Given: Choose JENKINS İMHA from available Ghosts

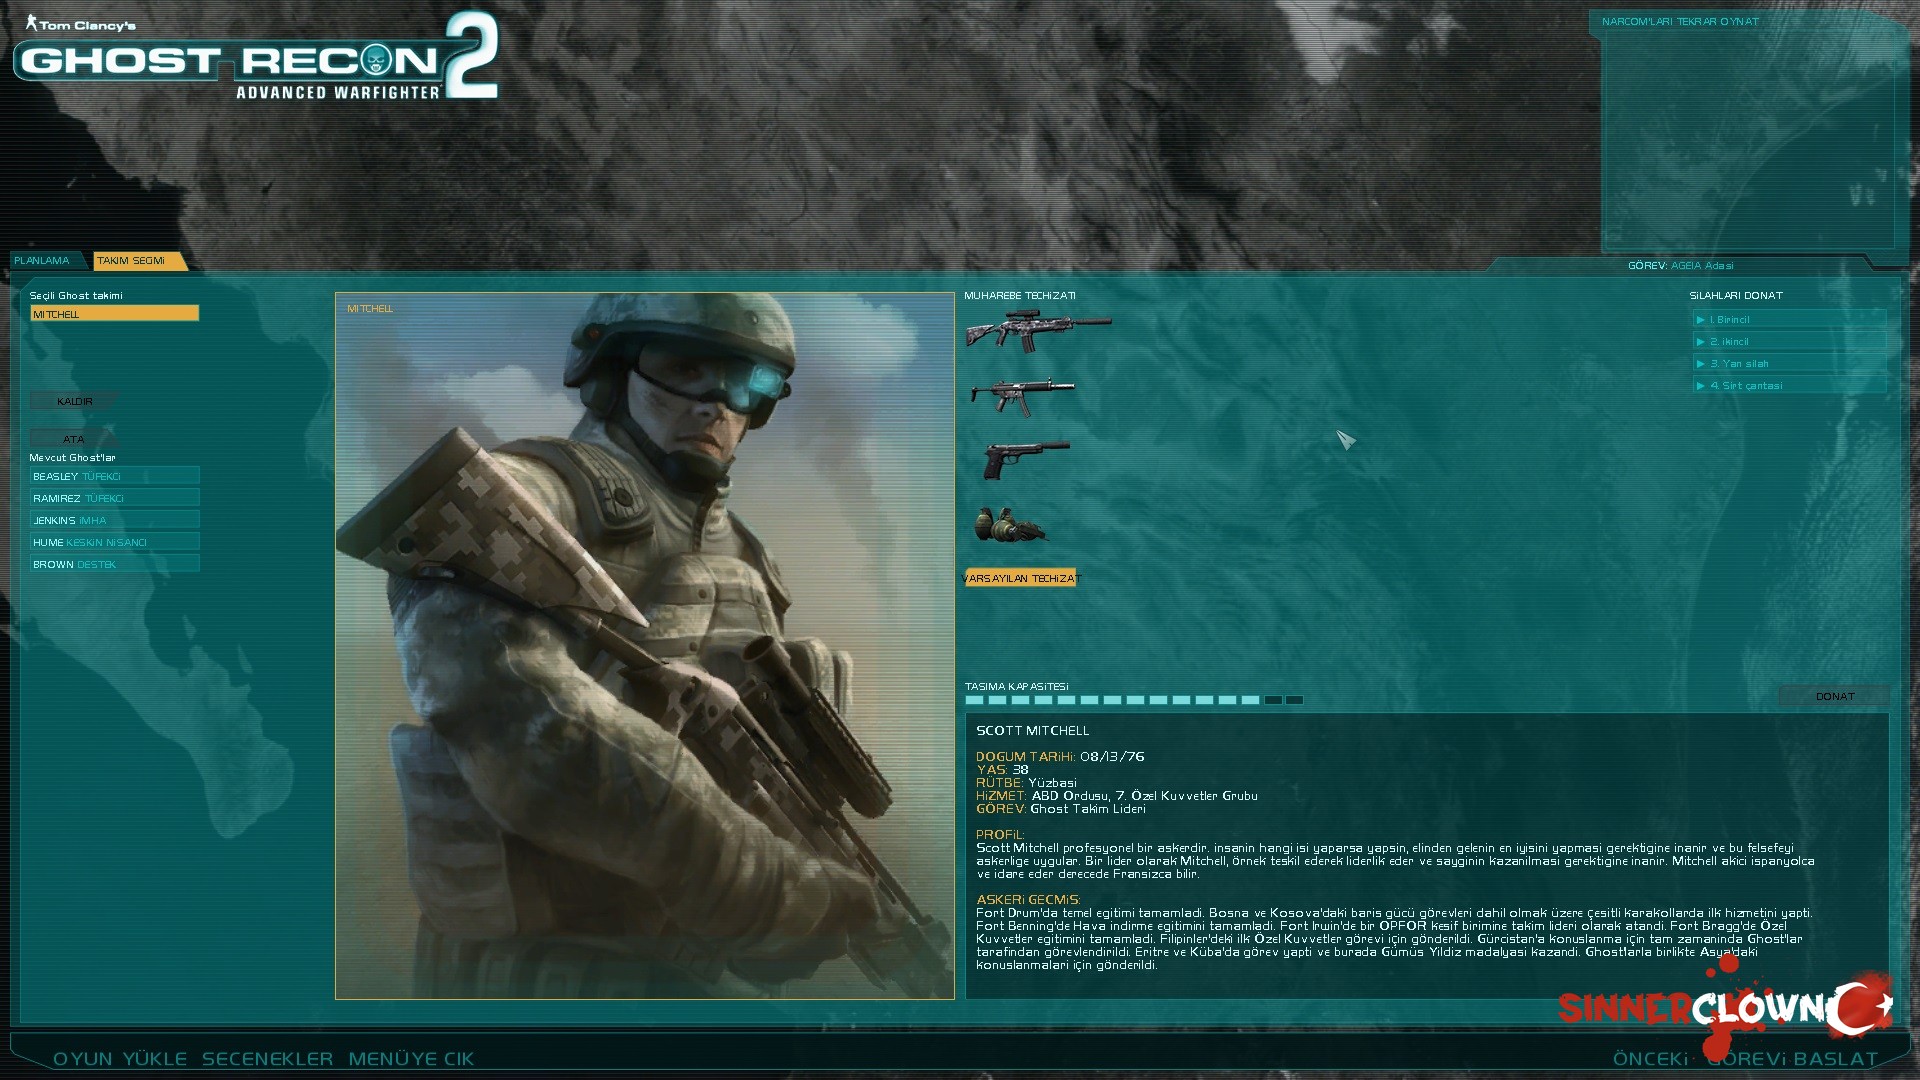Looking at the screenshot, I should coord(114,520).
